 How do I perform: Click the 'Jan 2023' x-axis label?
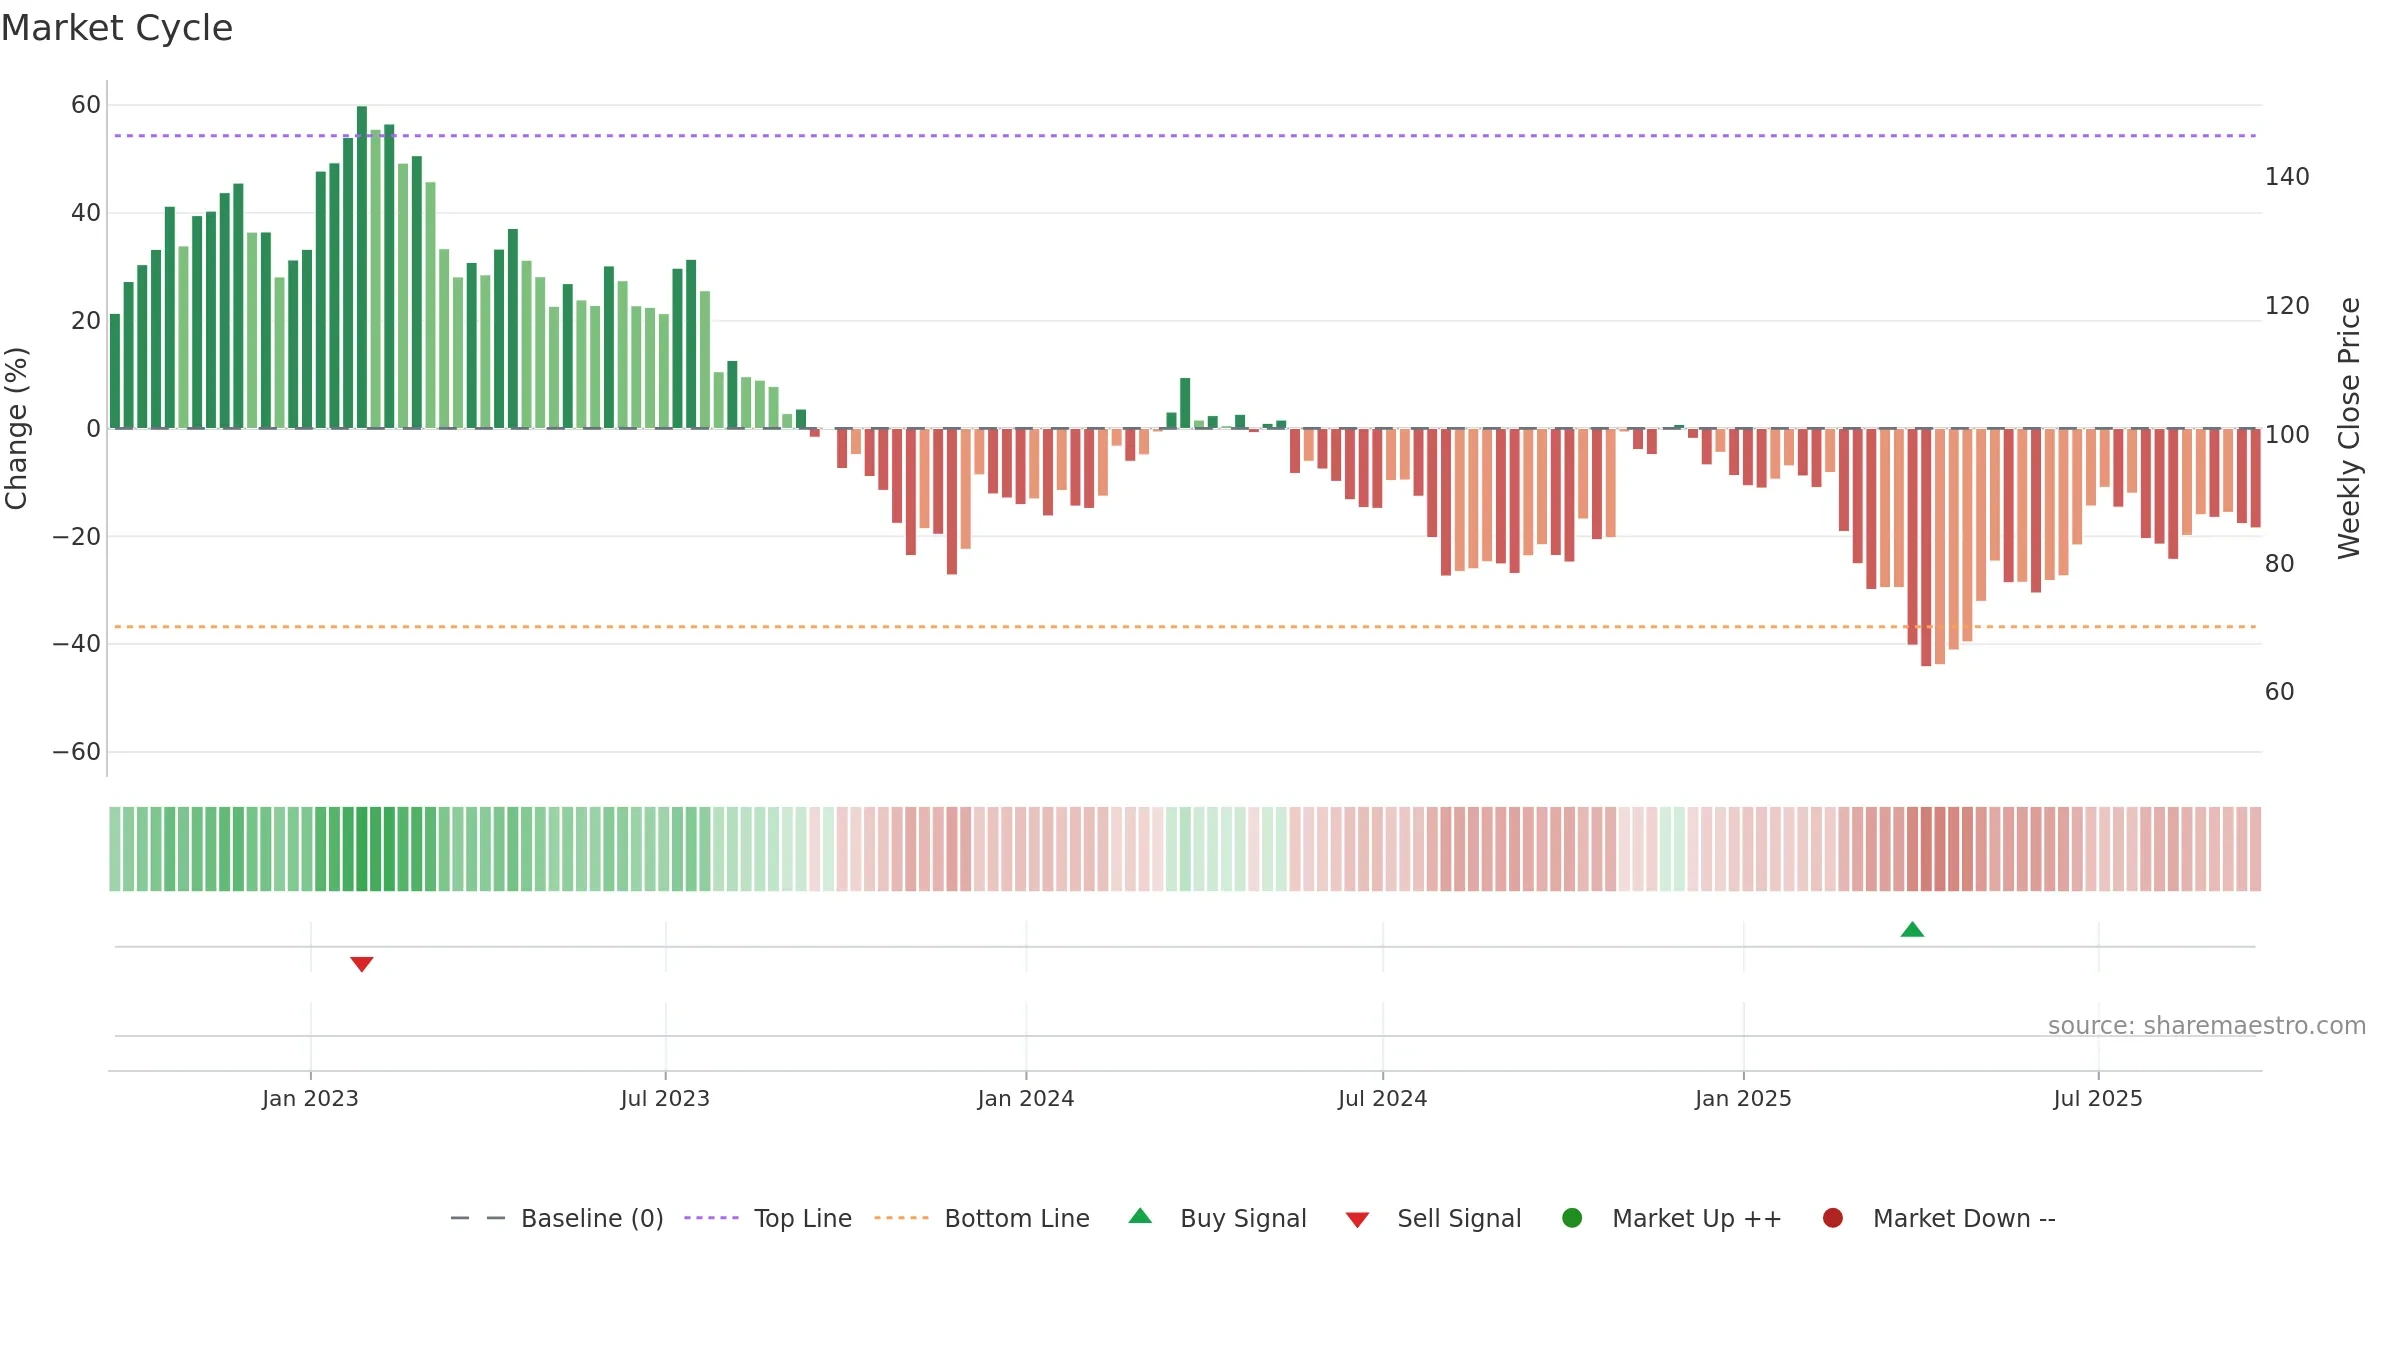pyautogui.click(x=310, y=1099)
